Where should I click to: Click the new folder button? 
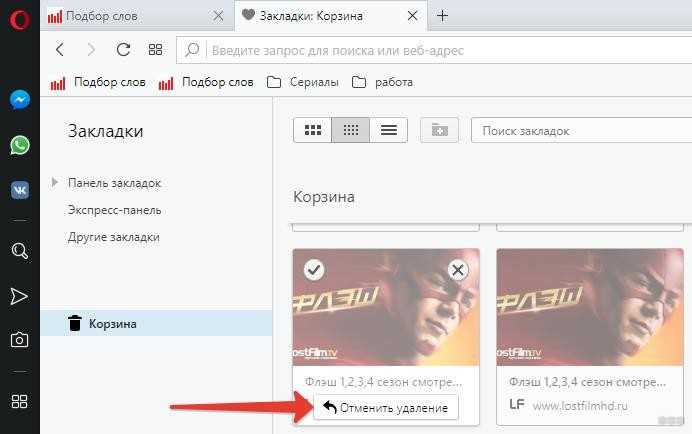click(440, 130)
